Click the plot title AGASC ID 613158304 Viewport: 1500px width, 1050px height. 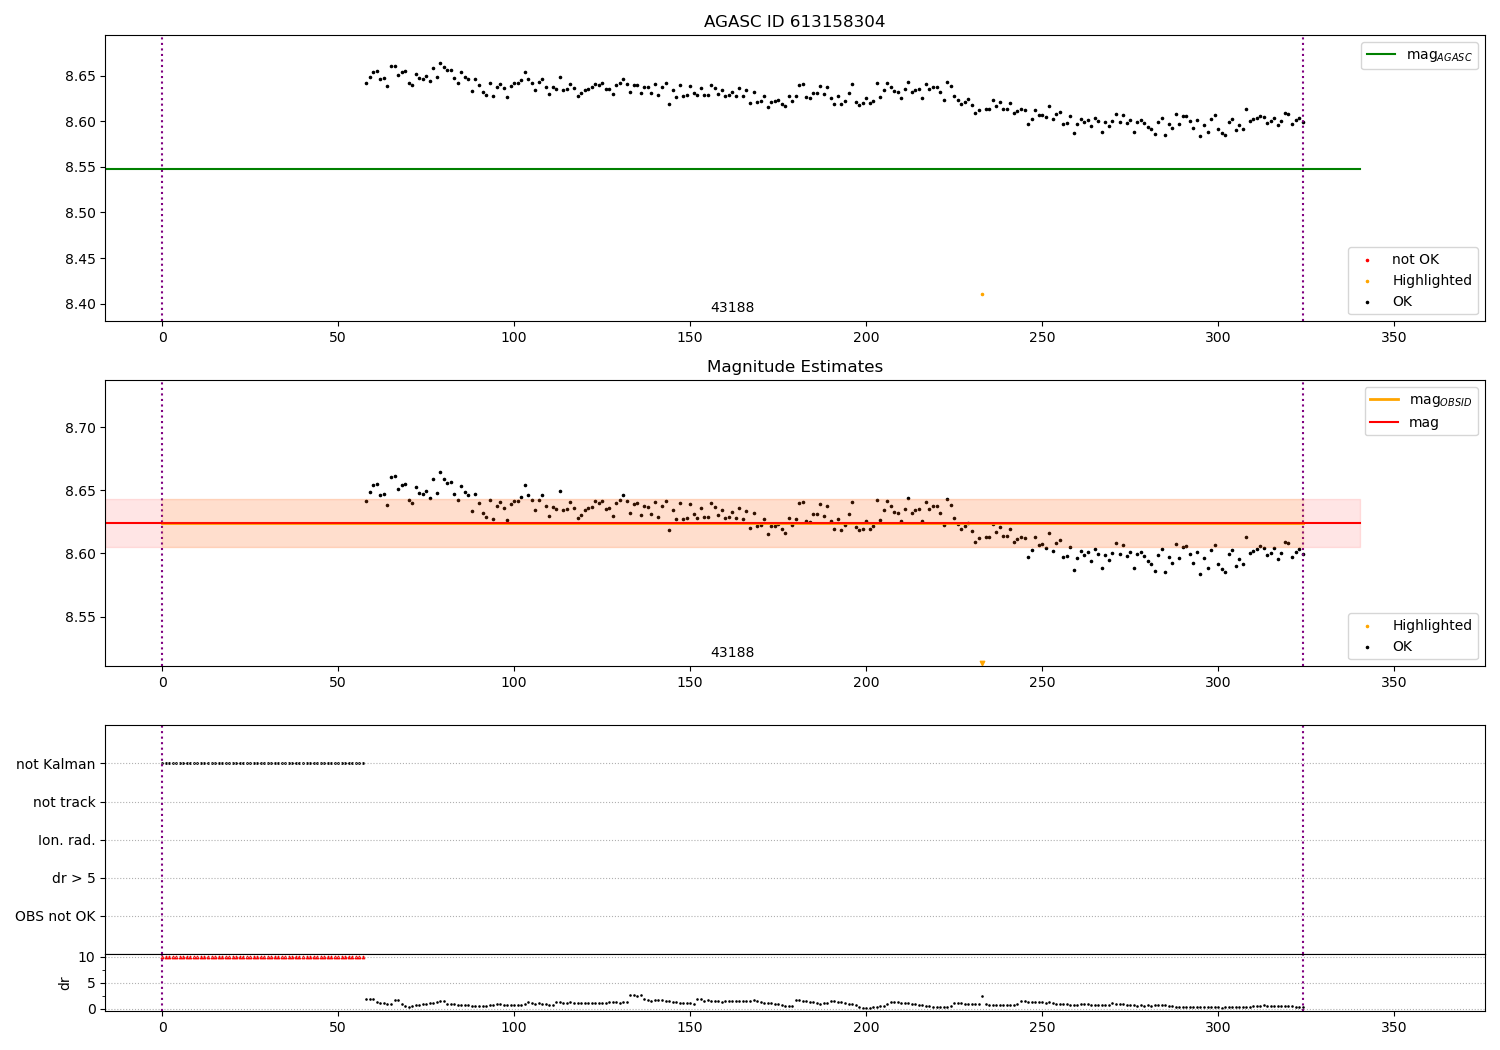[x=794, y=22]
